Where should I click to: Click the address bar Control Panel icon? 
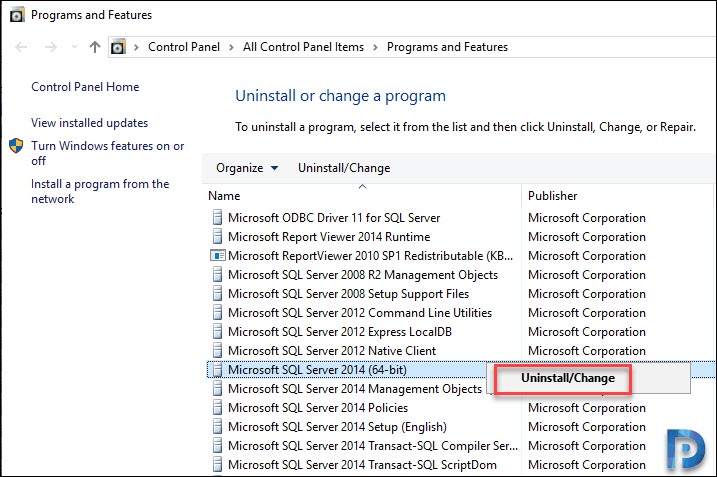[118, 47]
